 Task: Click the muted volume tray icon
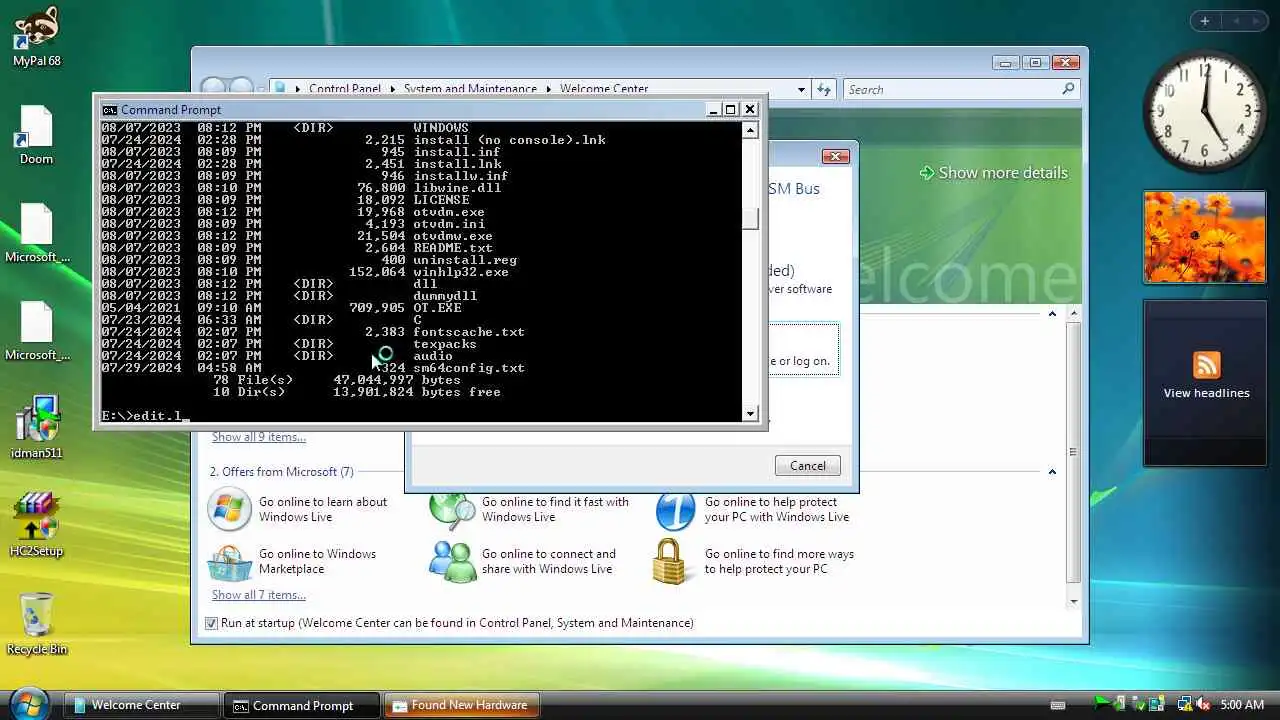point(1203,705)
